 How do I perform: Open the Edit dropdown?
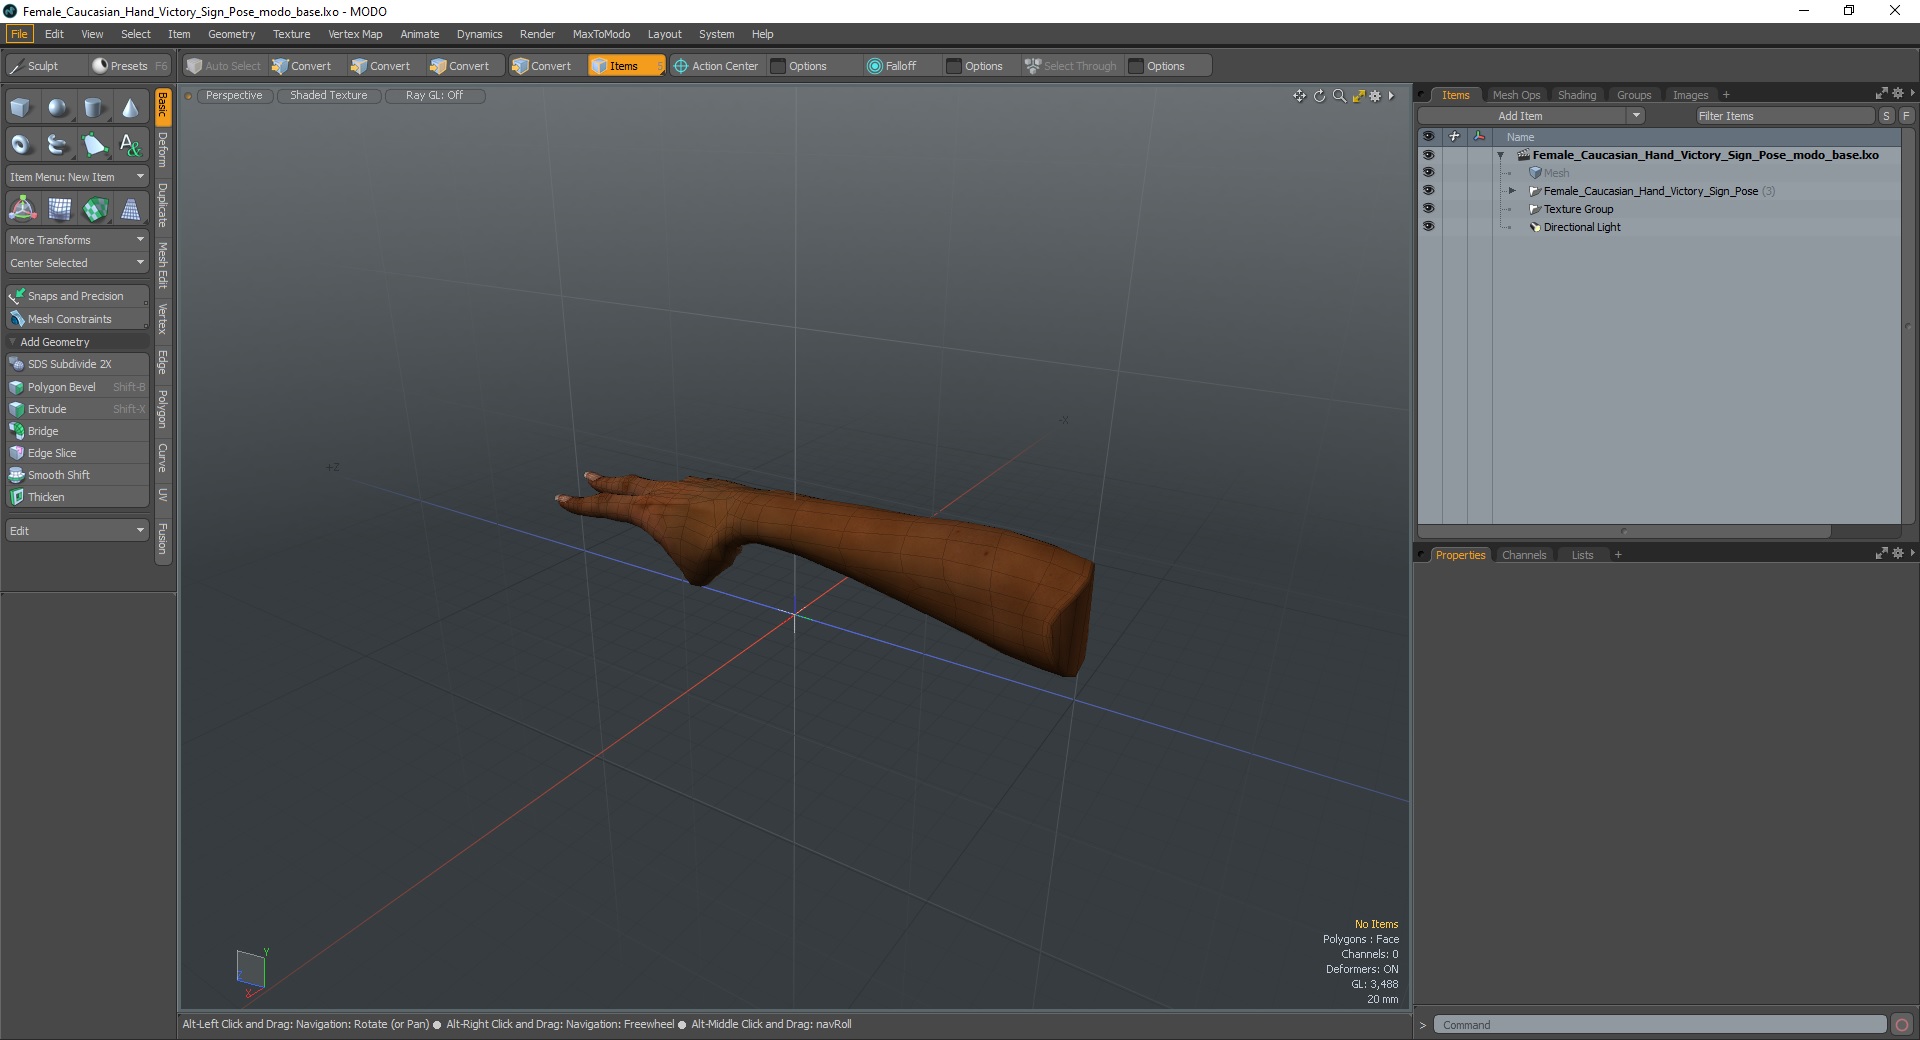click(x=77, y=531)
